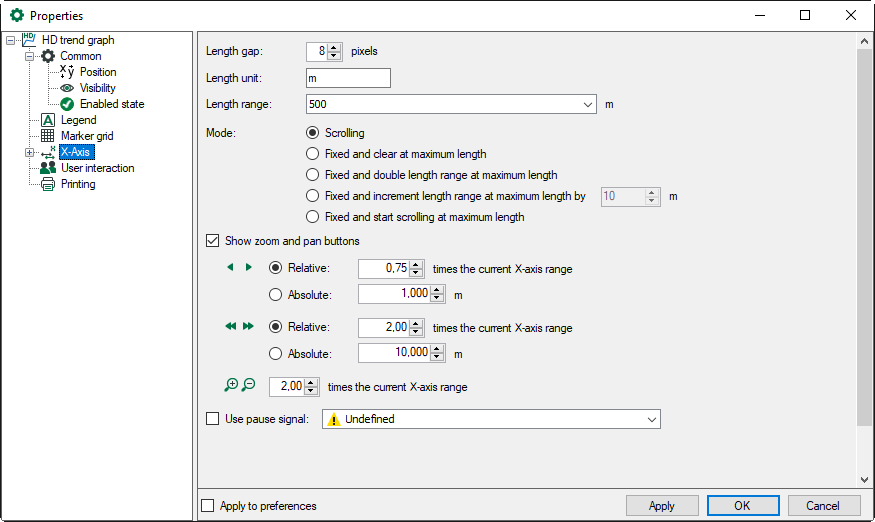875x522 pixels.
Task: Click the Apply button
Action: point(661,506)
